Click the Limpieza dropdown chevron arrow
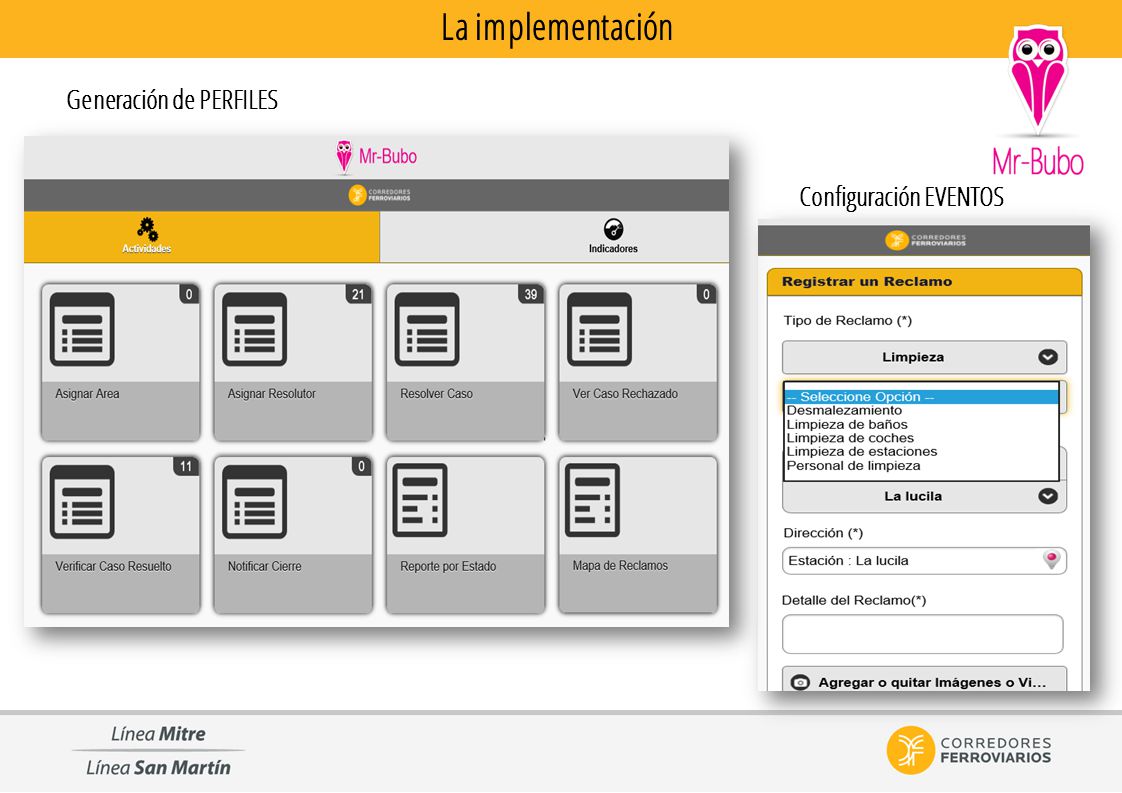 1048,357
